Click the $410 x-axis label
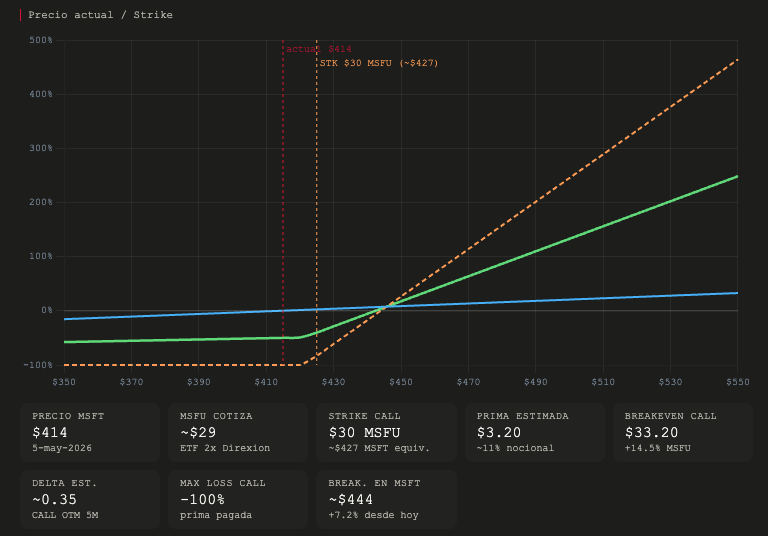 (x=266, y=382)
